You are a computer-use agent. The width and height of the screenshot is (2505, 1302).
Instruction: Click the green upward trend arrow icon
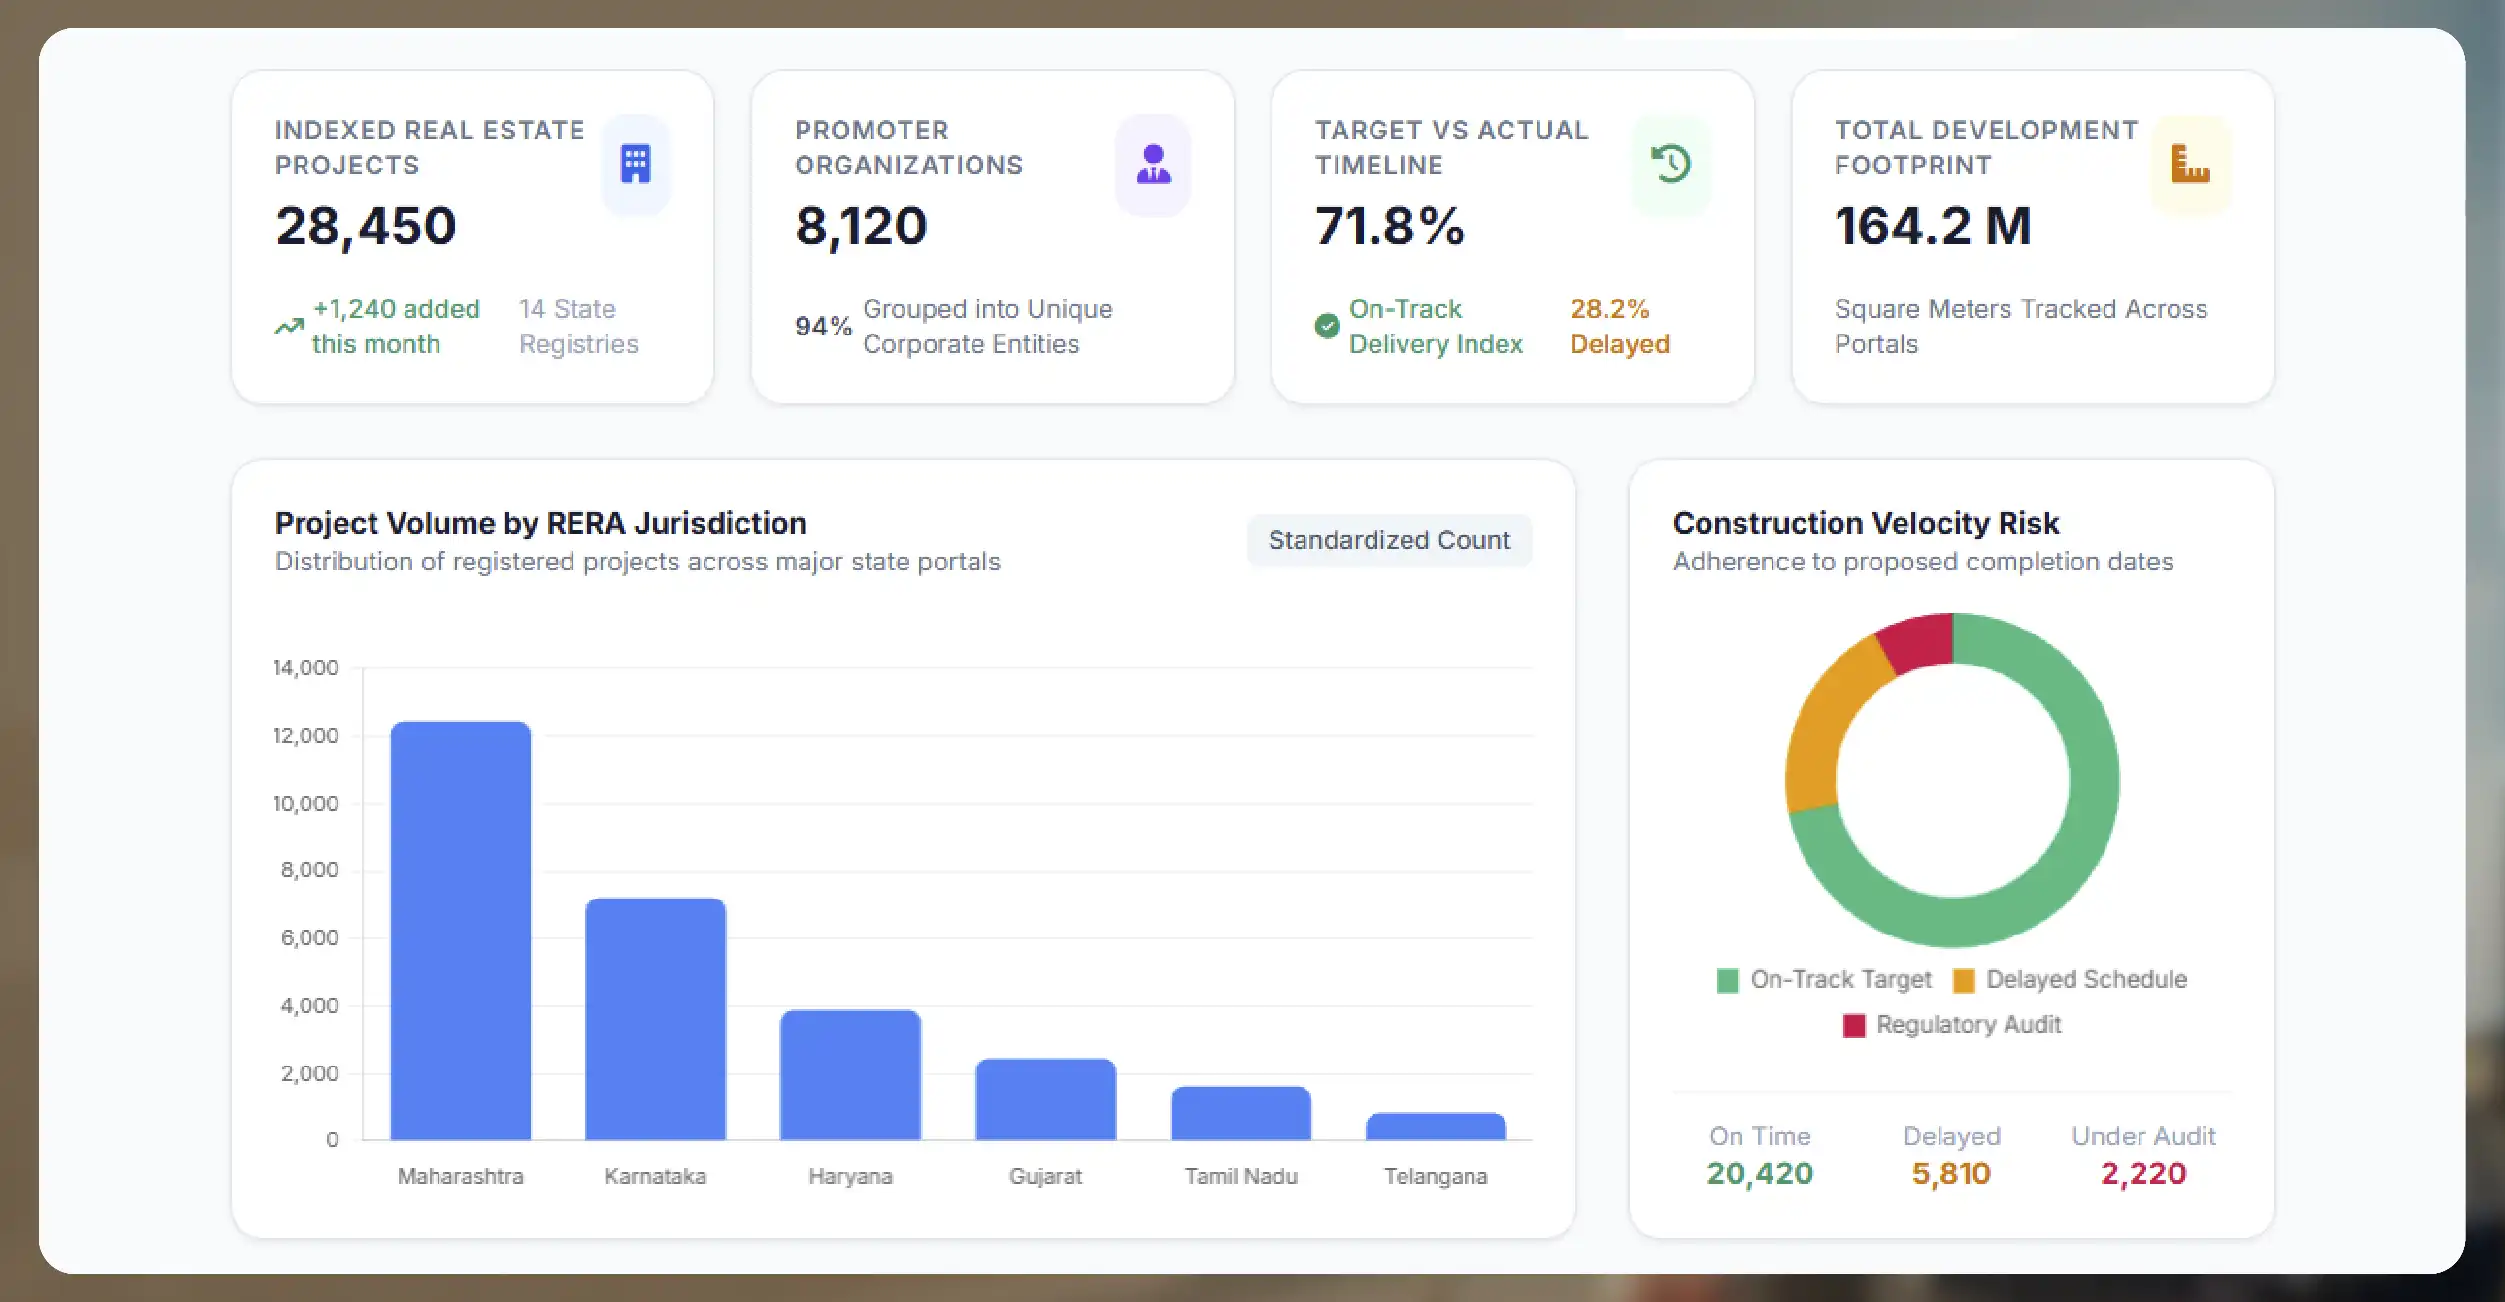(289, 326)
